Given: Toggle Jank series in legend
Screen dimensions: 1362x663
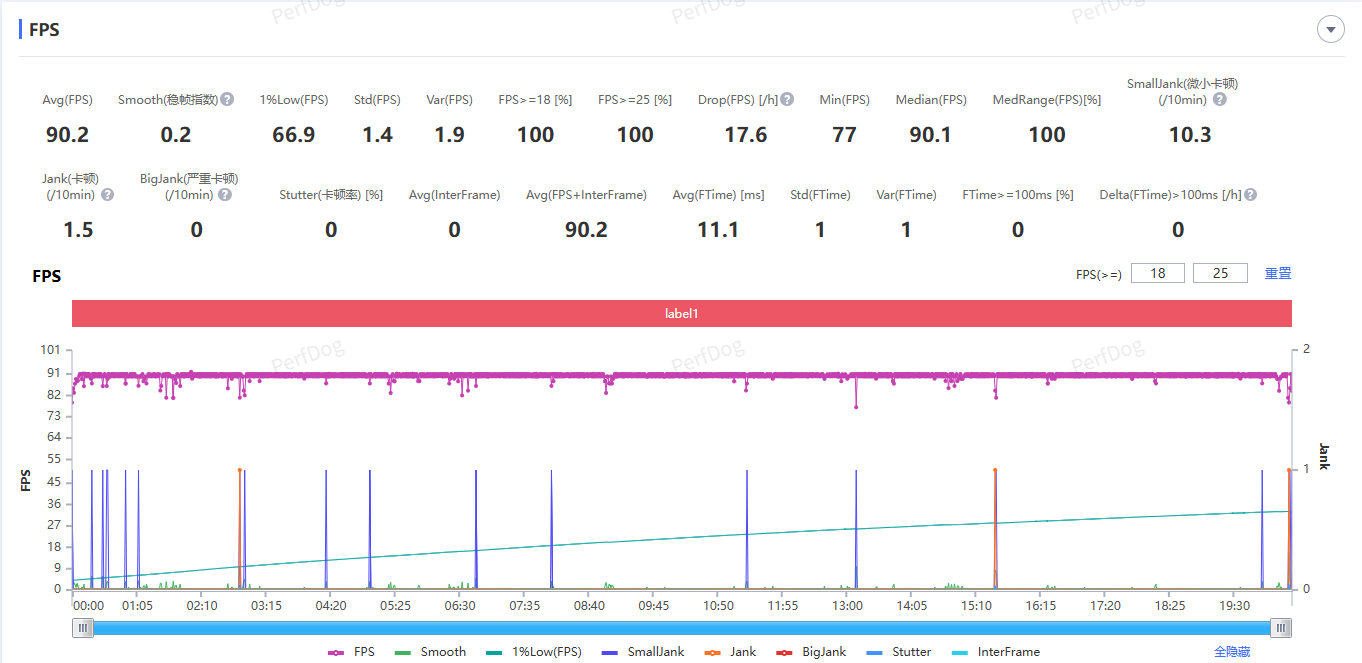Looking at the screenshot, I should (730, 652).
